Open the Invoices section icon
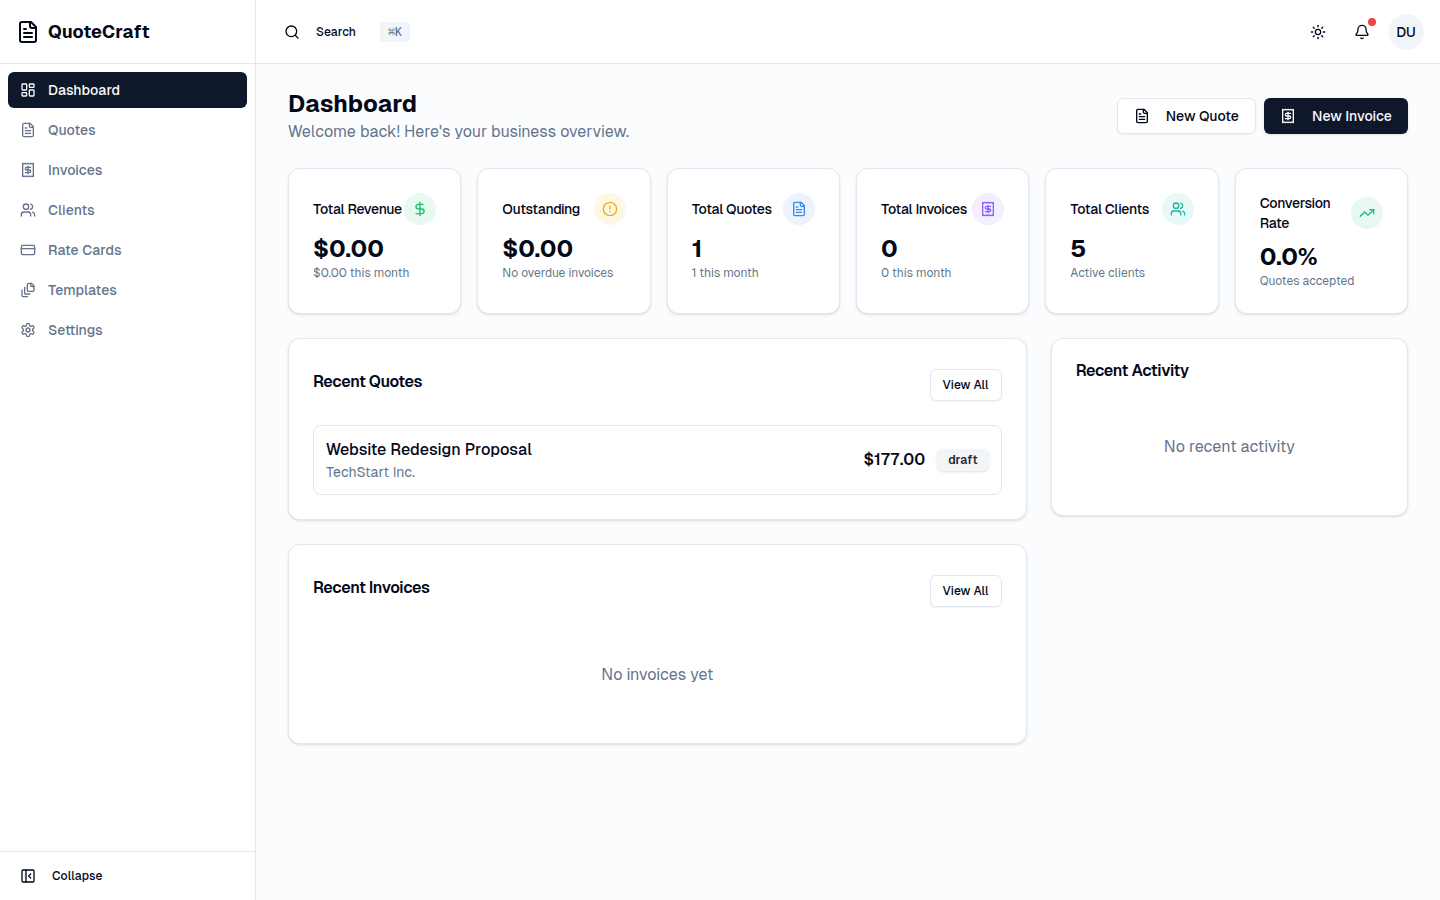This screenshot has height=900, width=1440. [x=28, y=170]
